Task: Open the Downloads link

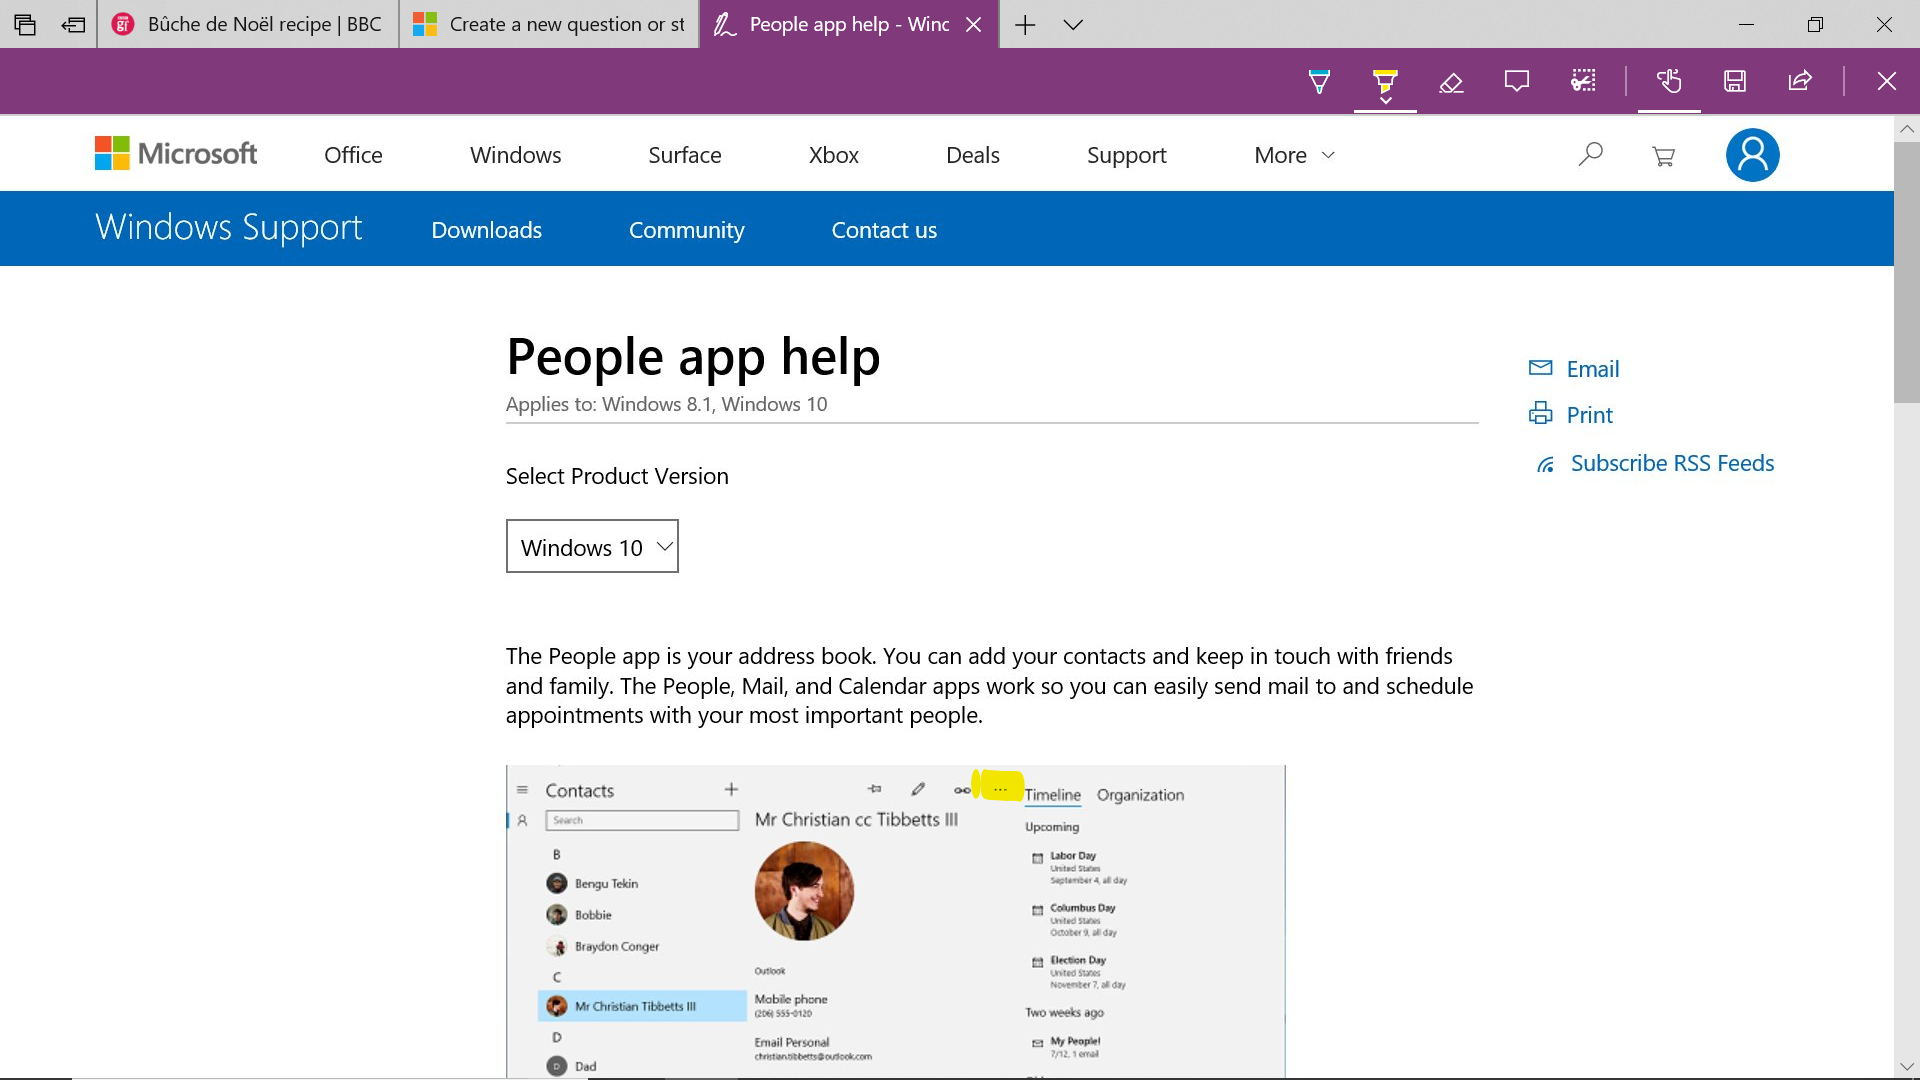Action: coord(486,230)
